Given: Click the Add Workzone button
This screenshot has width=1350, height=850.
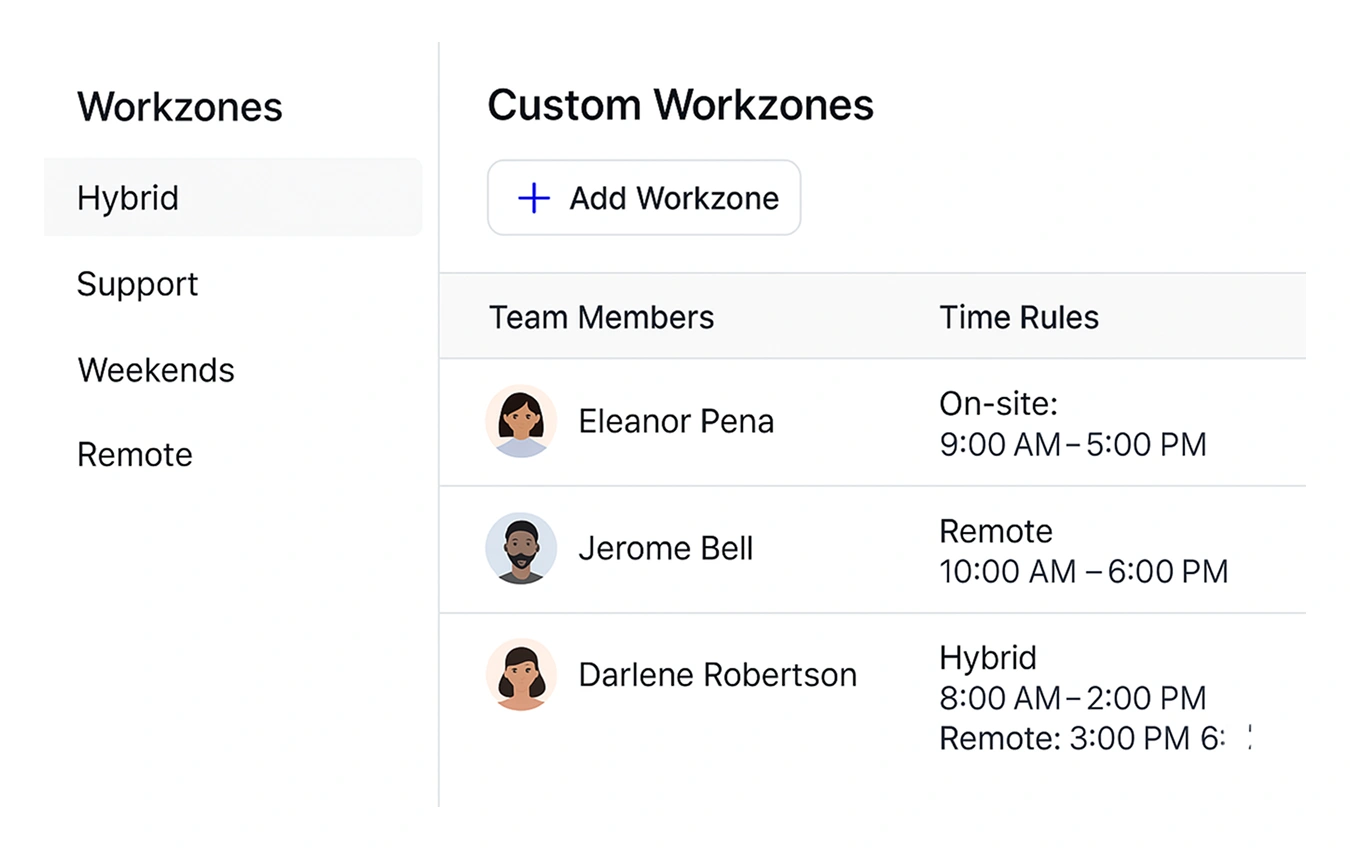Looking at the screenshot, I should pos(644,198).
